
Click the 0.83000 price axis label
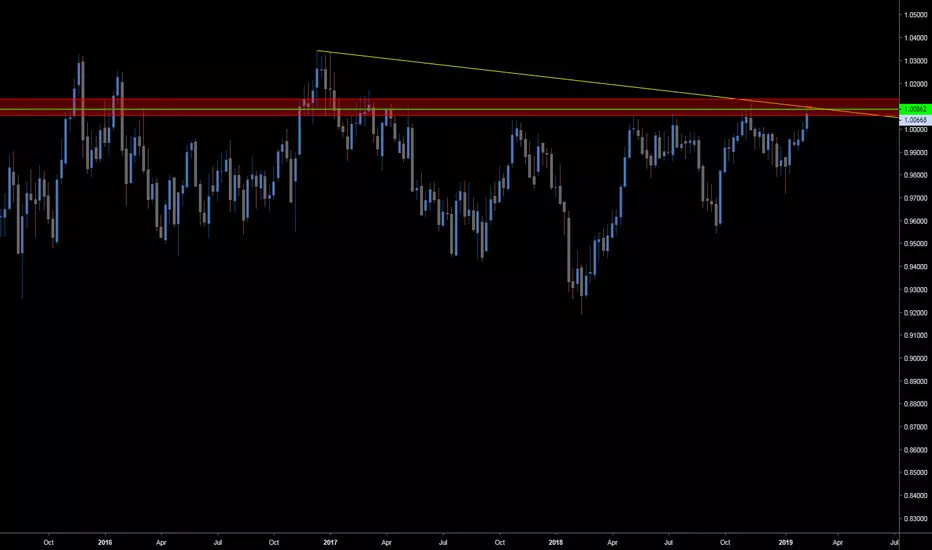pyautogui.click(x=916, y=519)
